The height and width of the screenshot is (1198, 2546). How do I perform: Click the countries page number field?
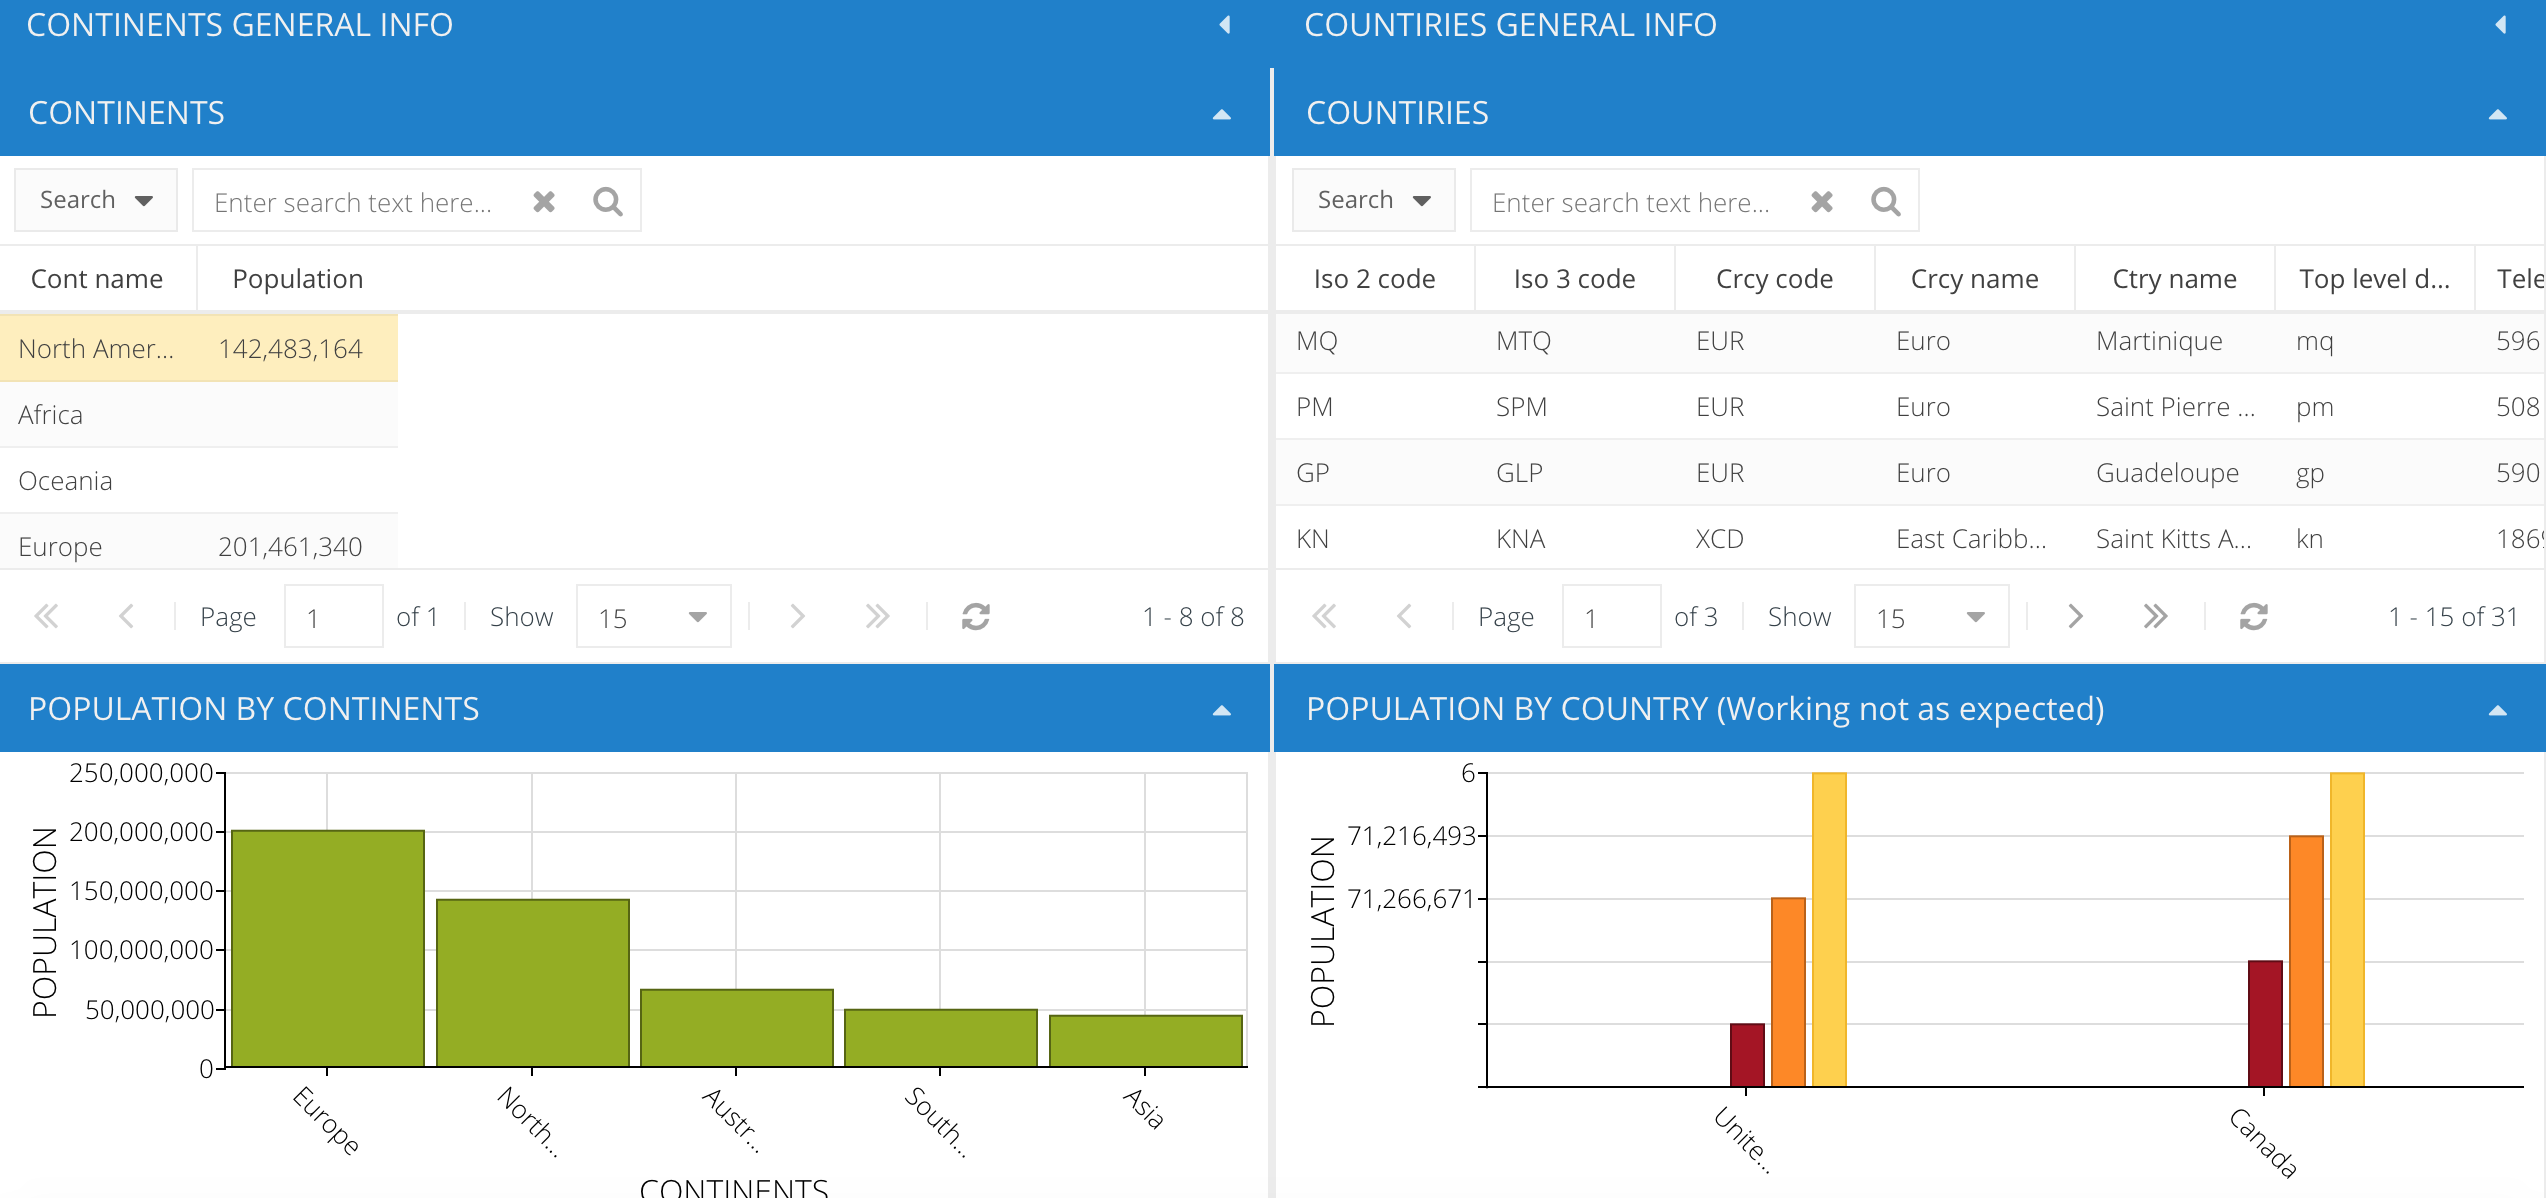(x=1610, y=617)
